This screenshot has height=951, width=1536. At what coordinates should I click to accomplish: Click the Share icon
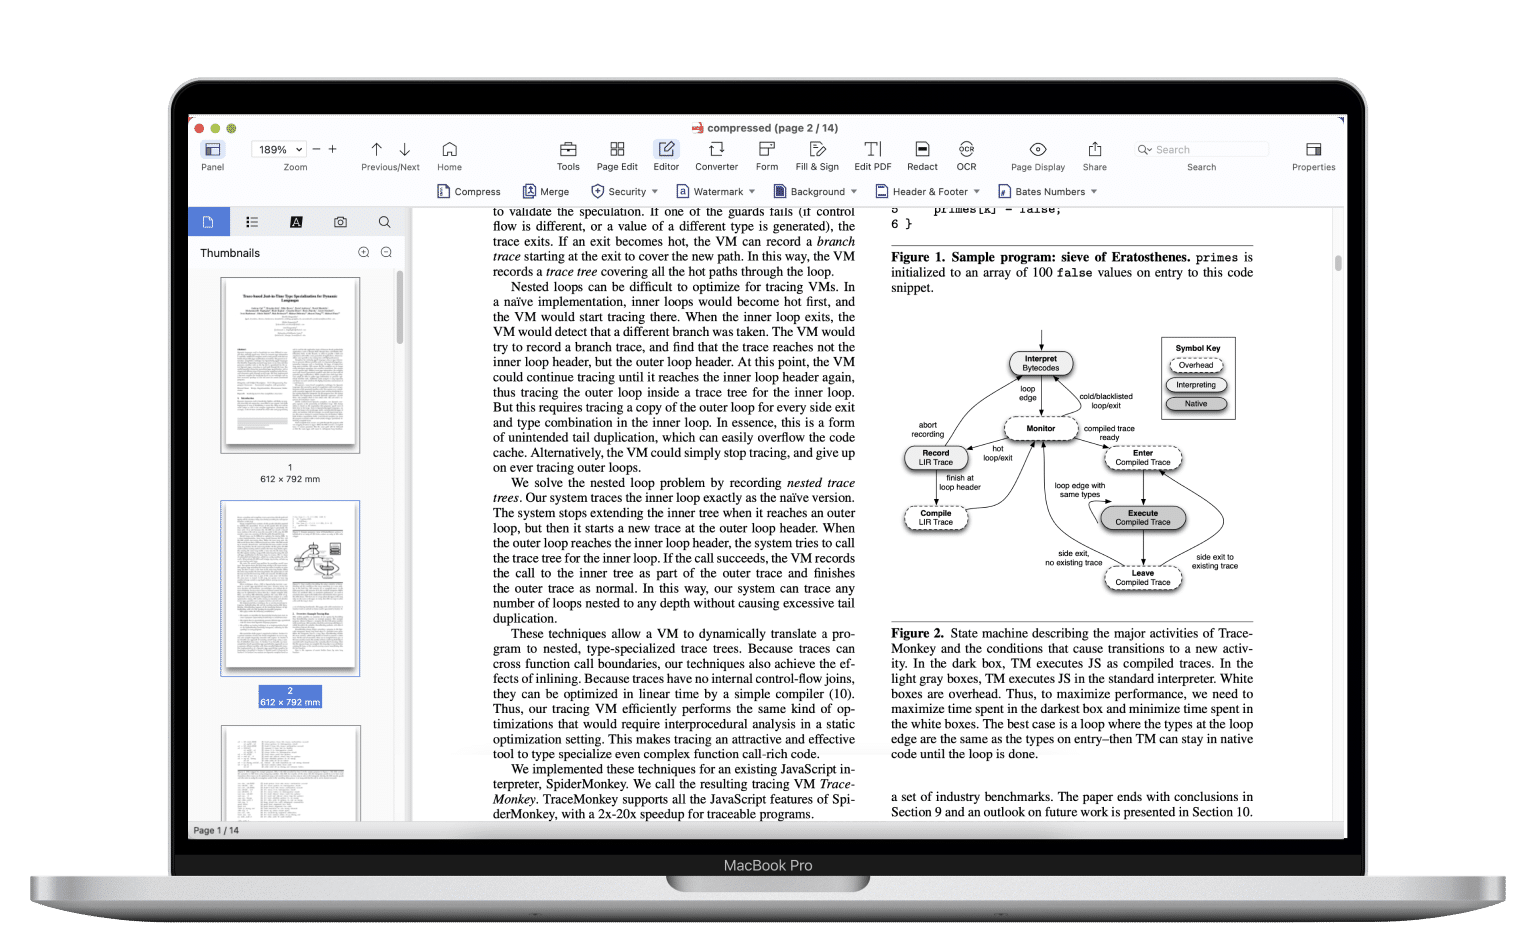pos(1095,149)
